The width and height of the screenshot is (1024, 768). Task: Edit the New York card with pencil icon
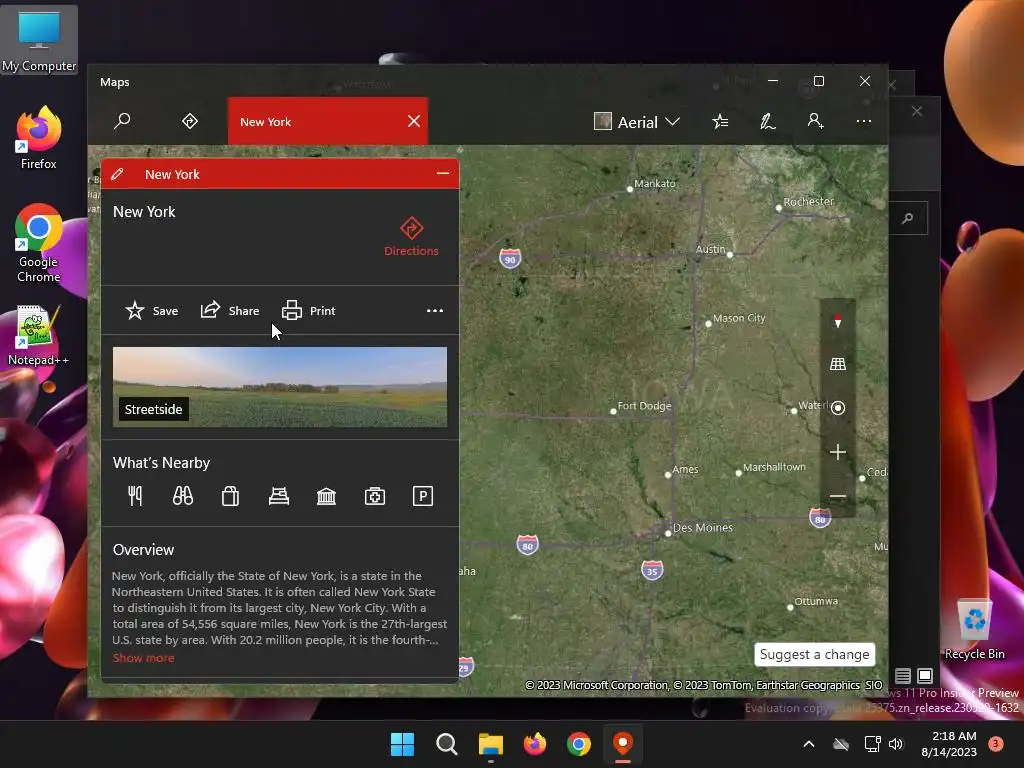point(118,174)
